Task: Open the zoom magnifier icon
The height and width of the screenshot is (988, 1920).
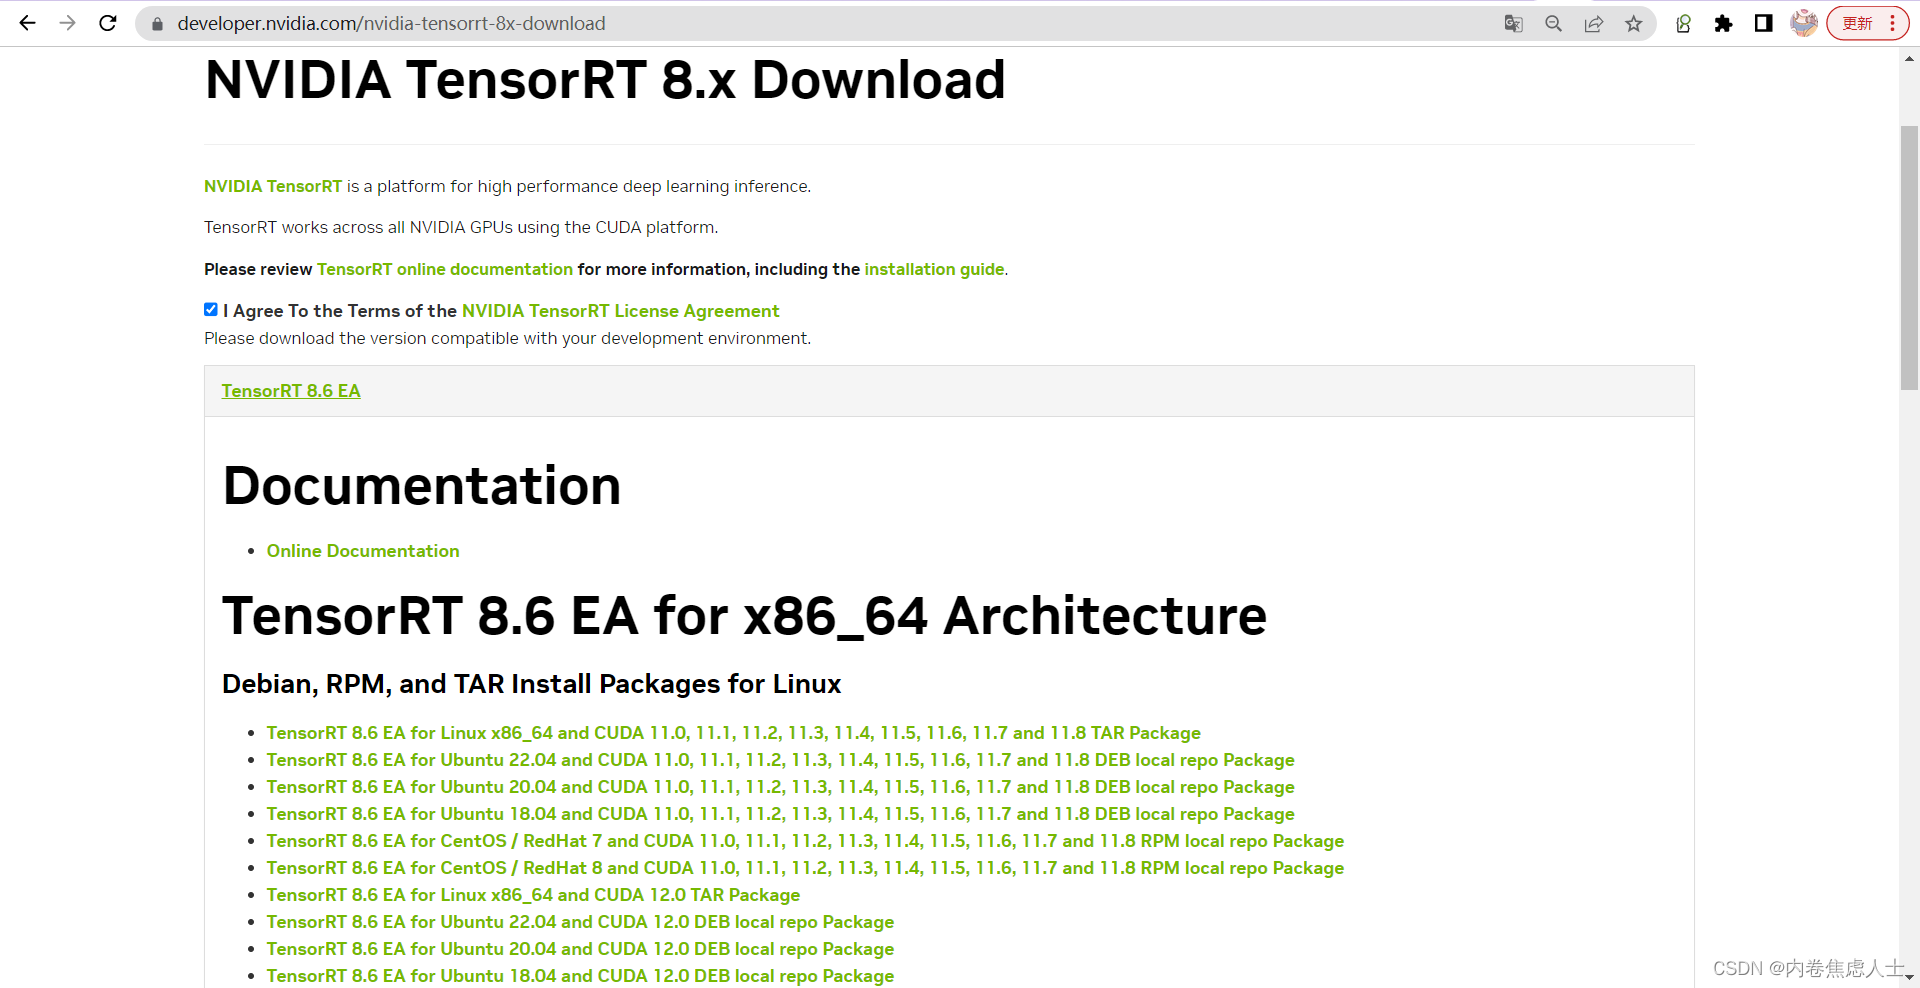Action: pos(1553,24)
